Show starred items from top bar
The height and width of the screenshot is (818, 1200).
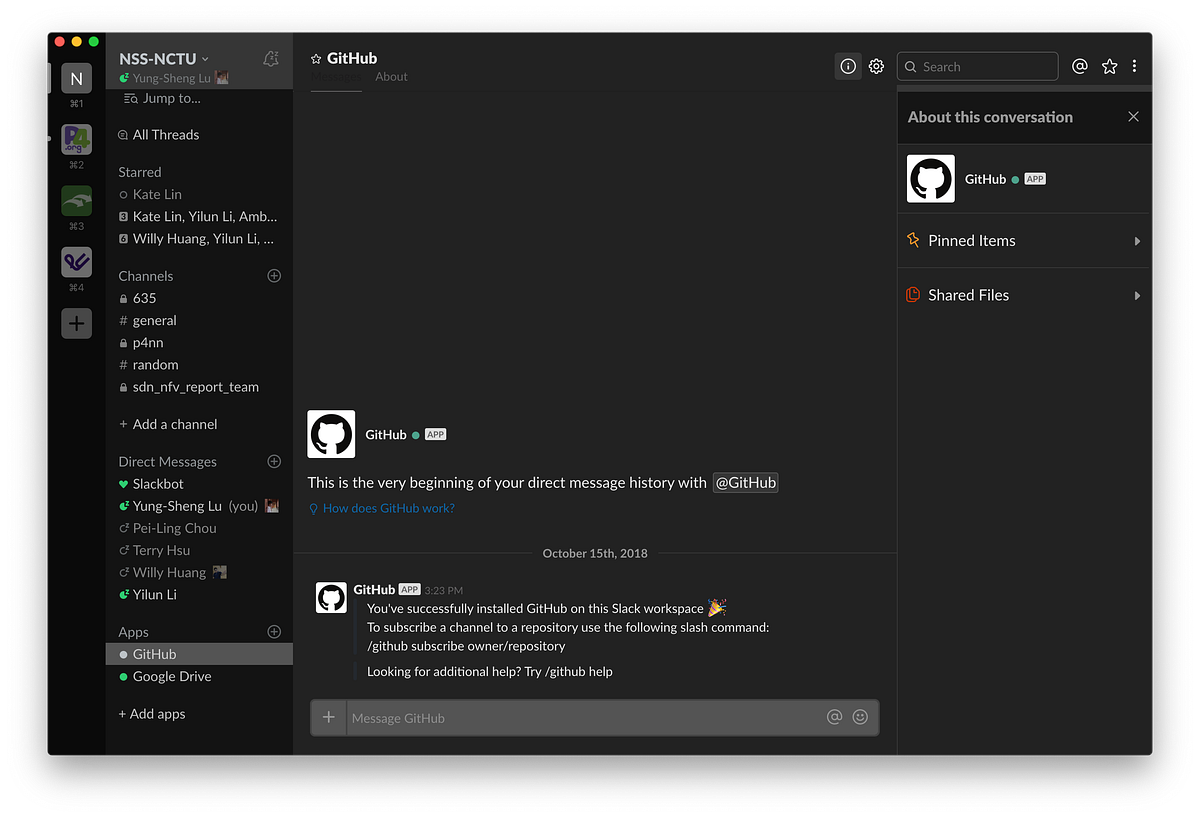point(1109,66)
